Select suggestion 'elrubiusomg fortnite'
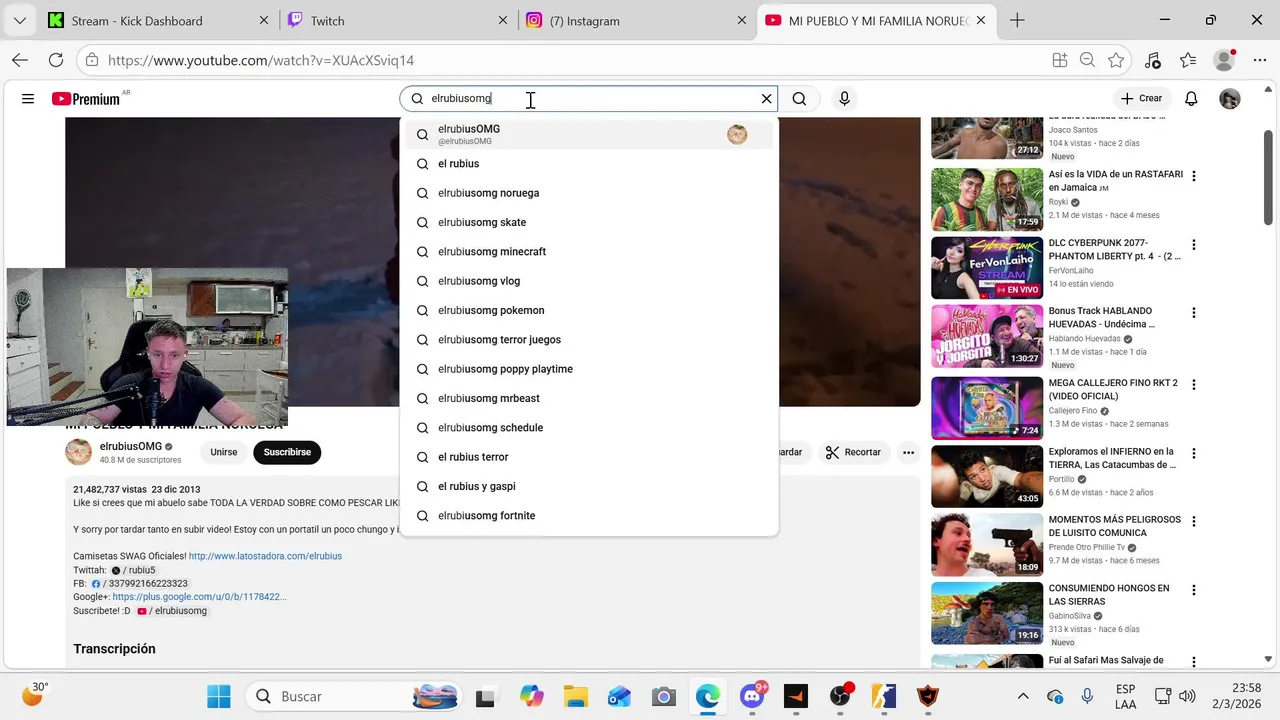 coord(589,516)
